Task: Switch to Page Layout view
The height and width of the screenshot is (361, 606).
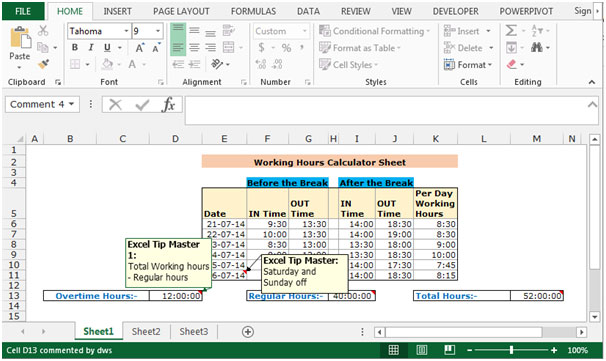Action: pos(422,350)
